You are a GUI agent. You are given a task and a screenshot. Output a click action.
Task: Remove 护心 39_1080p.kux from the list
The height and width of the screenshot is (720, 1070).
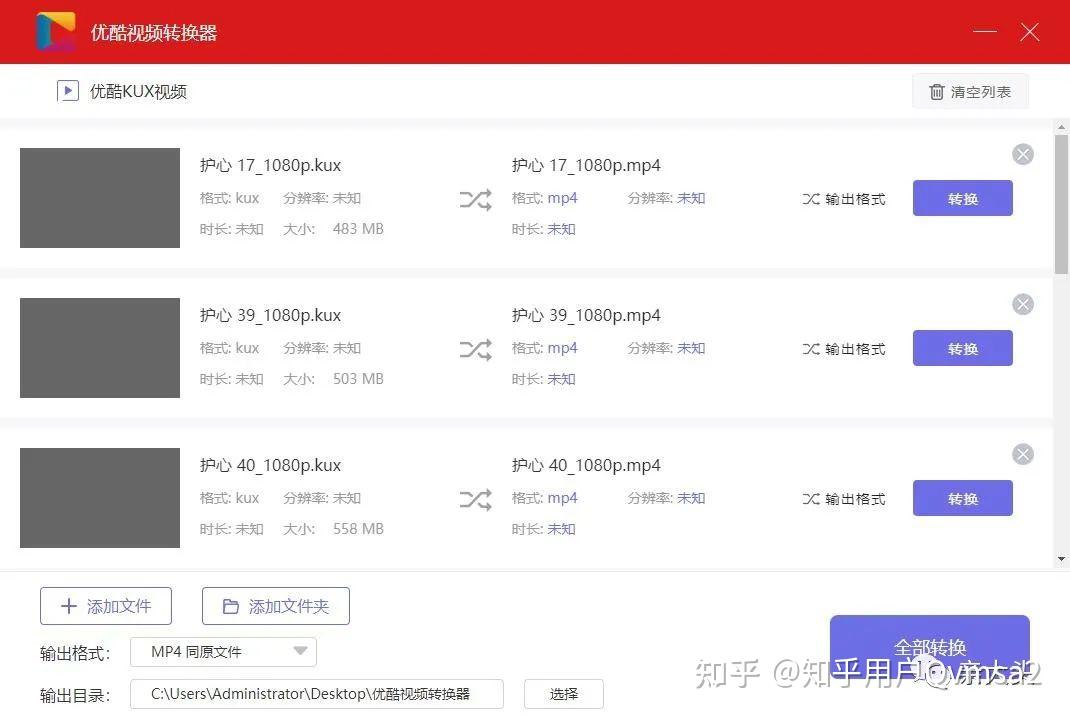pos(1022,304)
